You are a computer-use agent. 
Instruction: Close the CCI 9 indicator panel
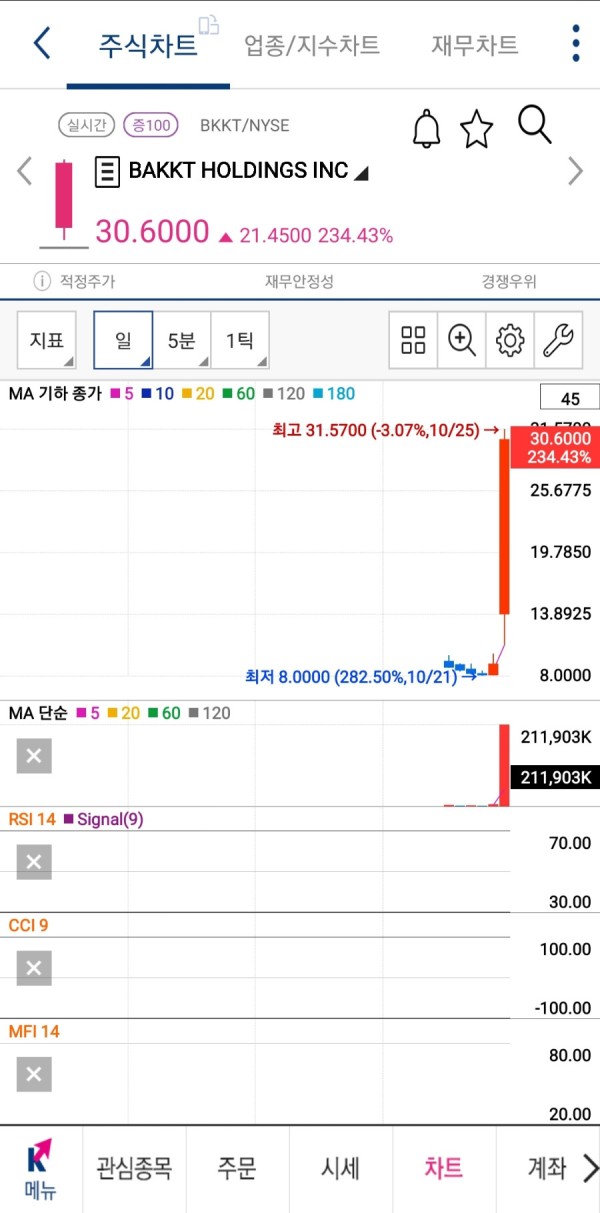pyautogui.click(x=34, y=968)
